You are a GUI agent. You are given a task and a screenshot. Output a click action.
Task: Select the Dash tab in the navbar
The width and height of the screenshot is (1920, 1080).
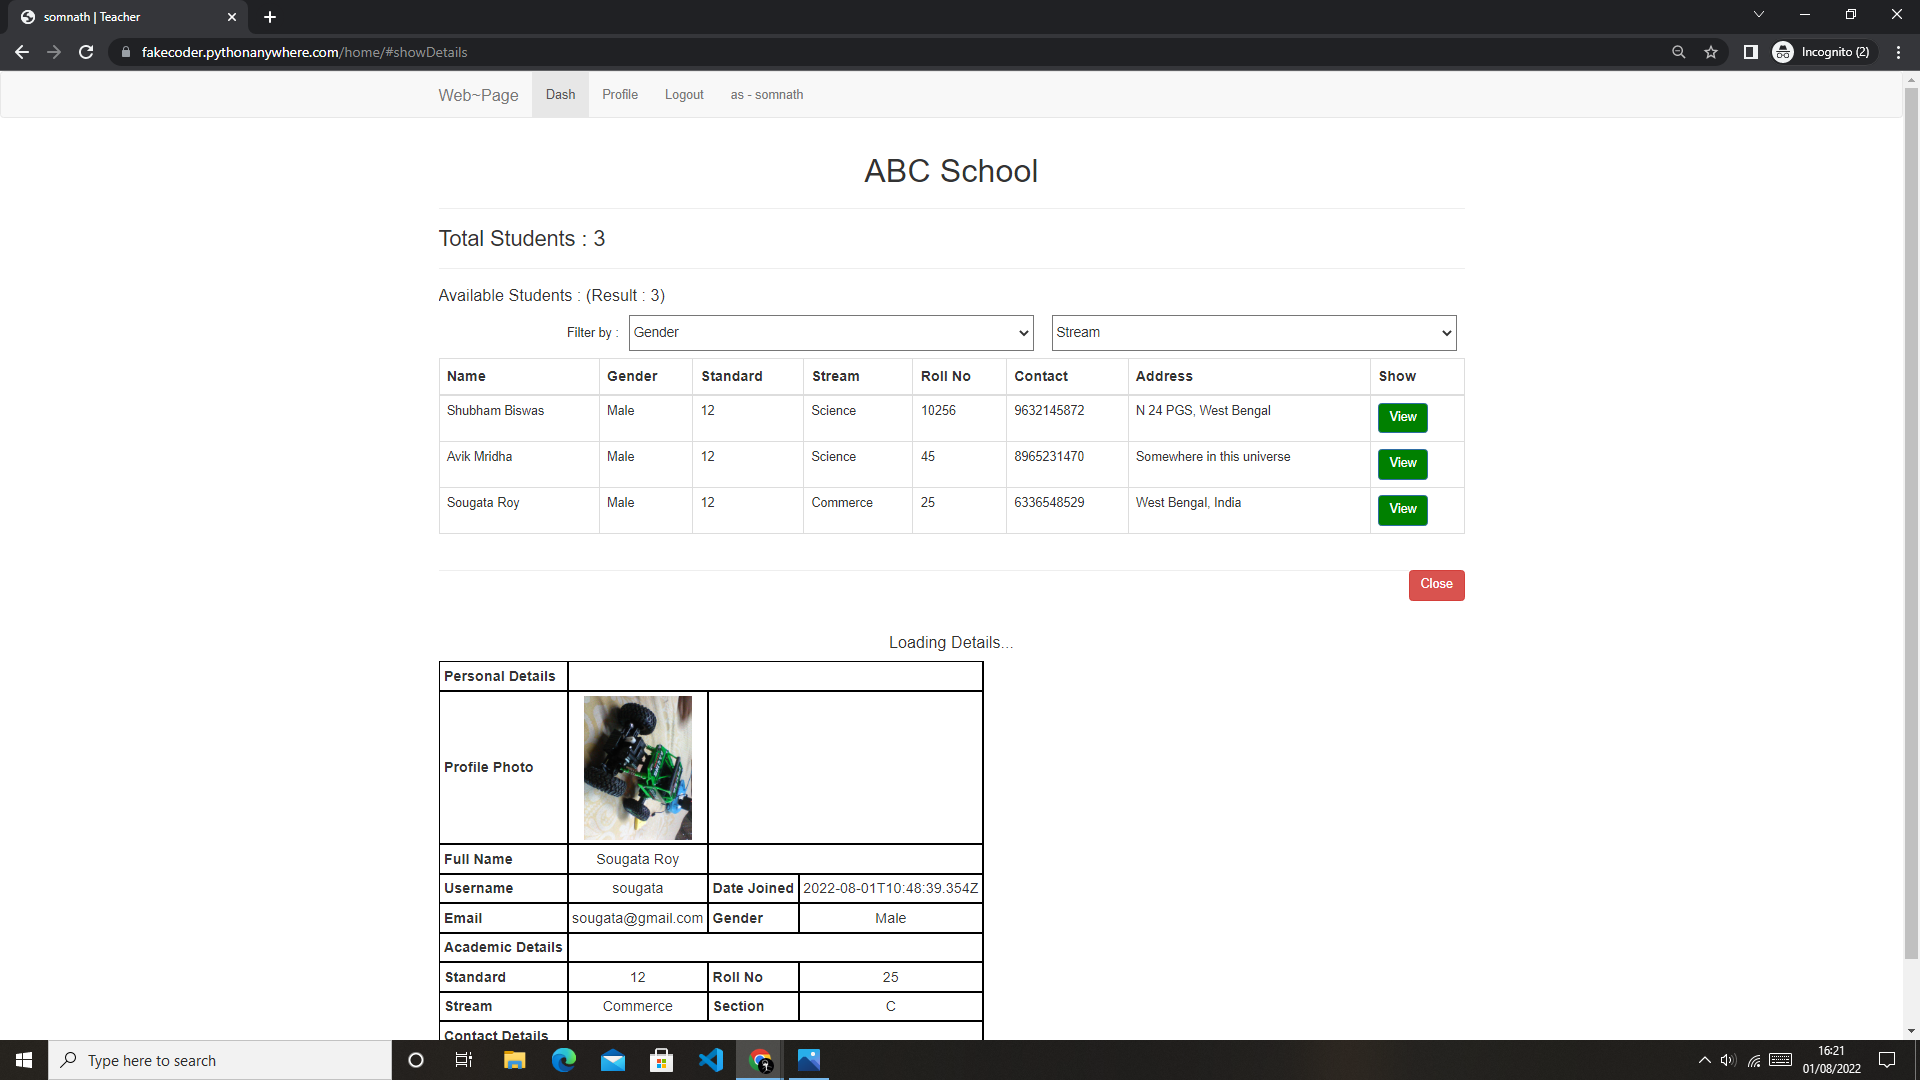(x=560, y=94)
